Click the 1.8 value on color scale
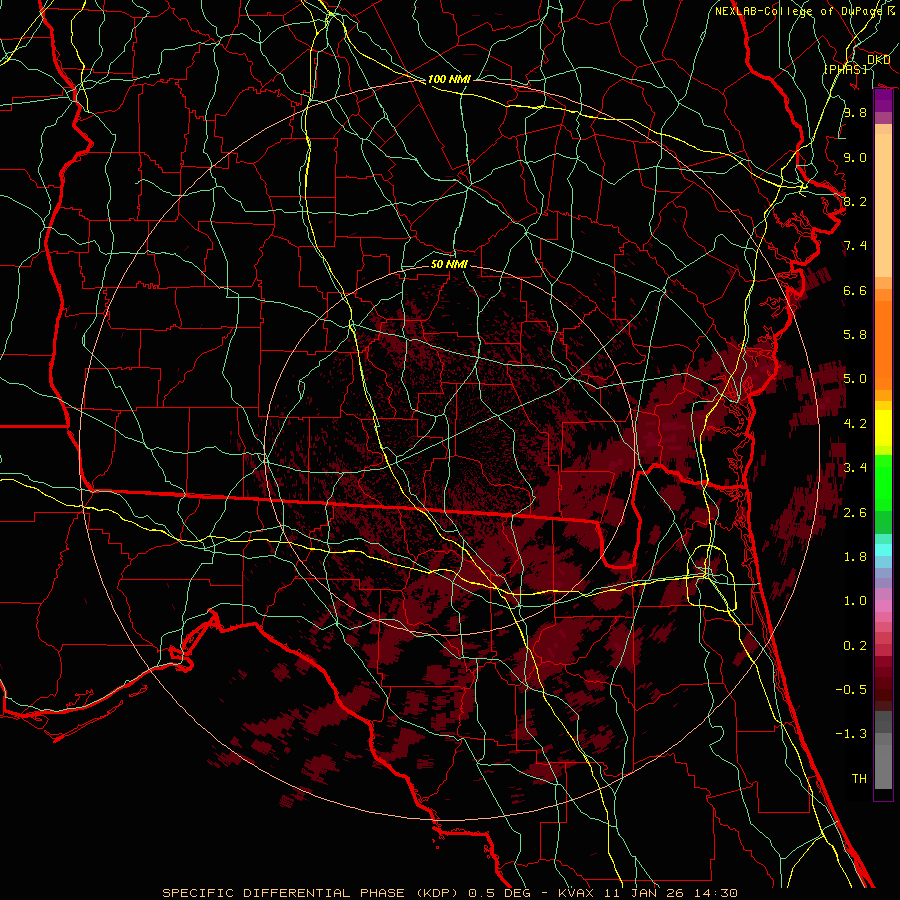 coord(855,557)
